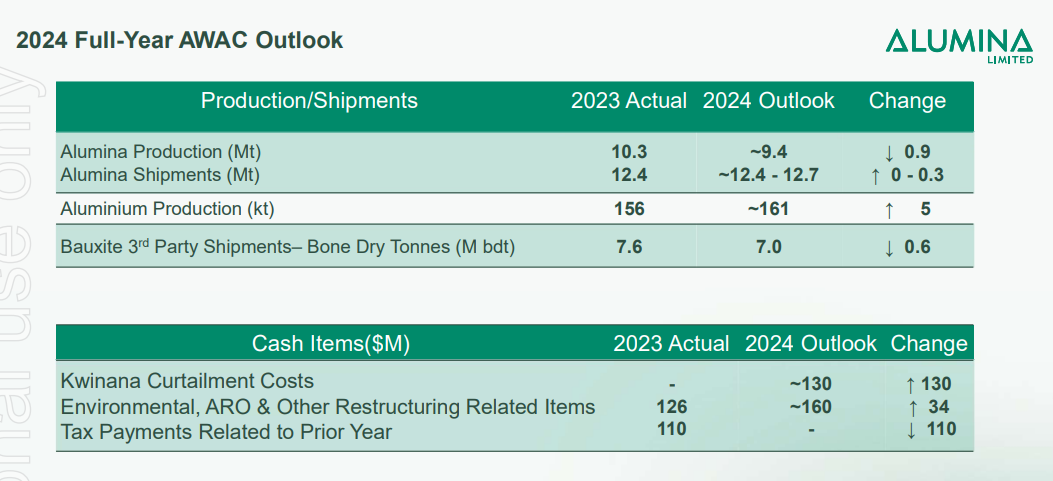Click the down arrow beside 0.6 change
The width and height of the screenshot is (1053, 481).
click(888, 247)
